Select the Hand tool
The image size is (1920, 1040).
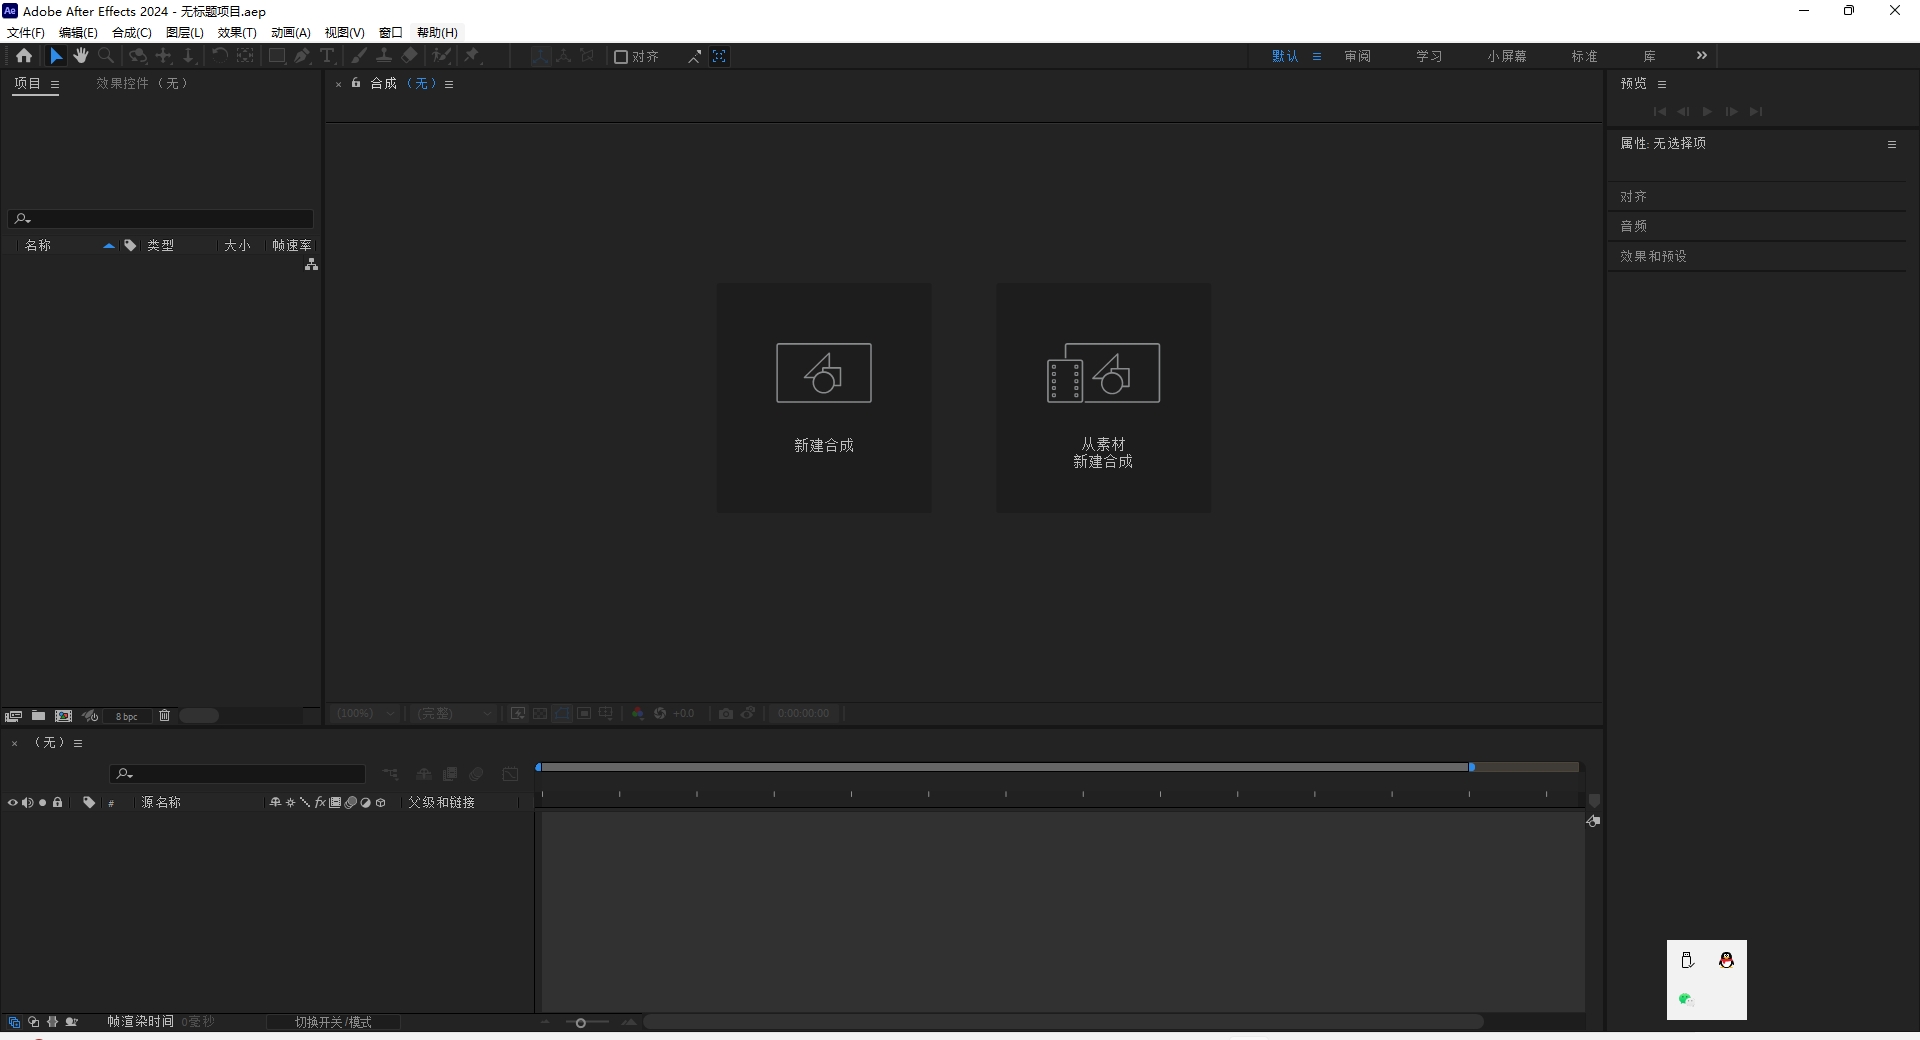[80, 57]
